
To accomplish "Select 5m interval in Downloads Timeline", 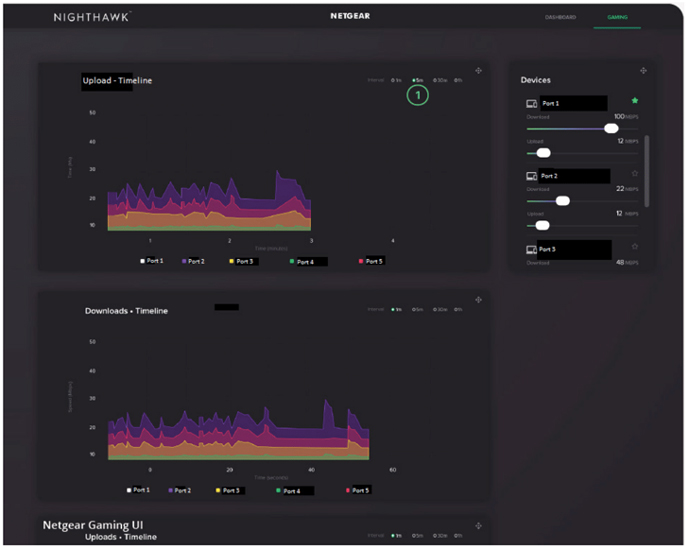I will 417,310.
